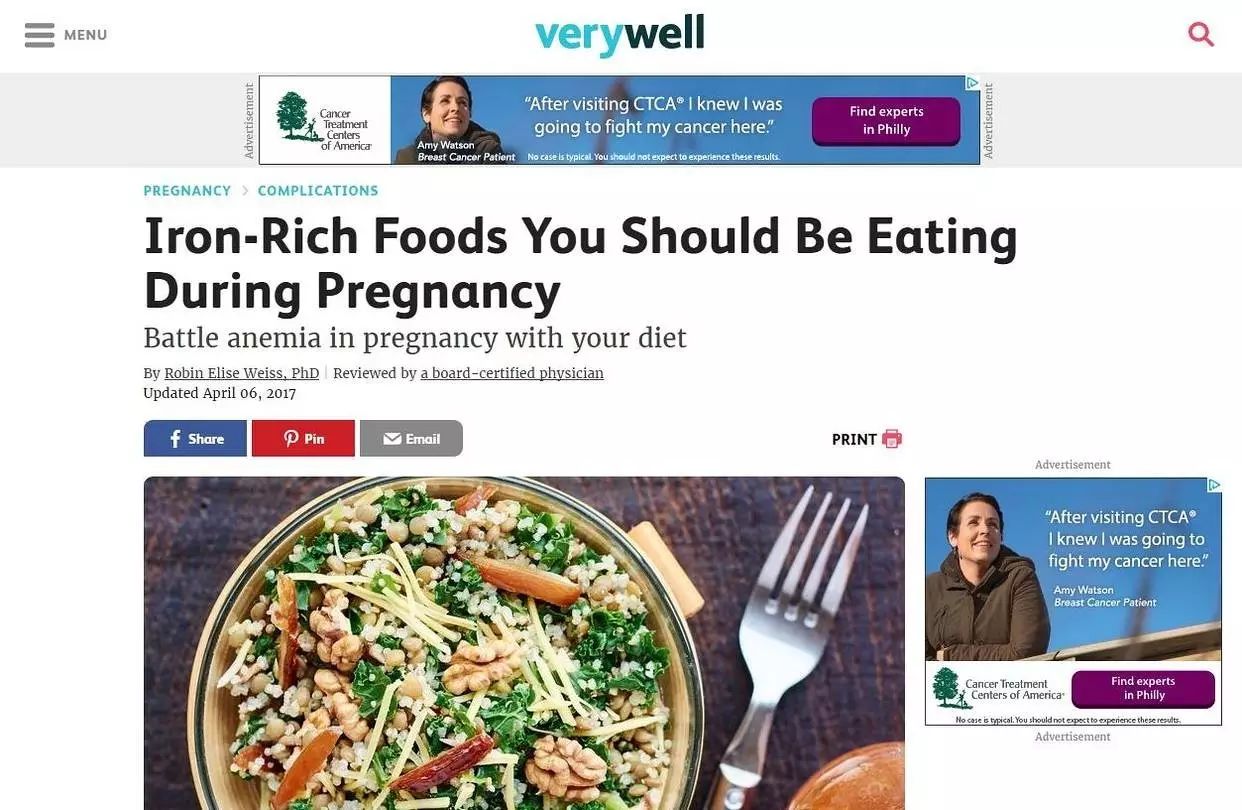Click the salad bowl article image
The width and height of the screenshot is (1242, 810).
(524, 643)
